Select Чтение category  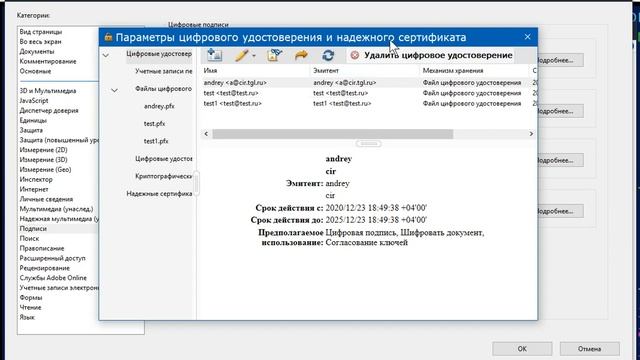pyautogui.click(x=30, y=307)
